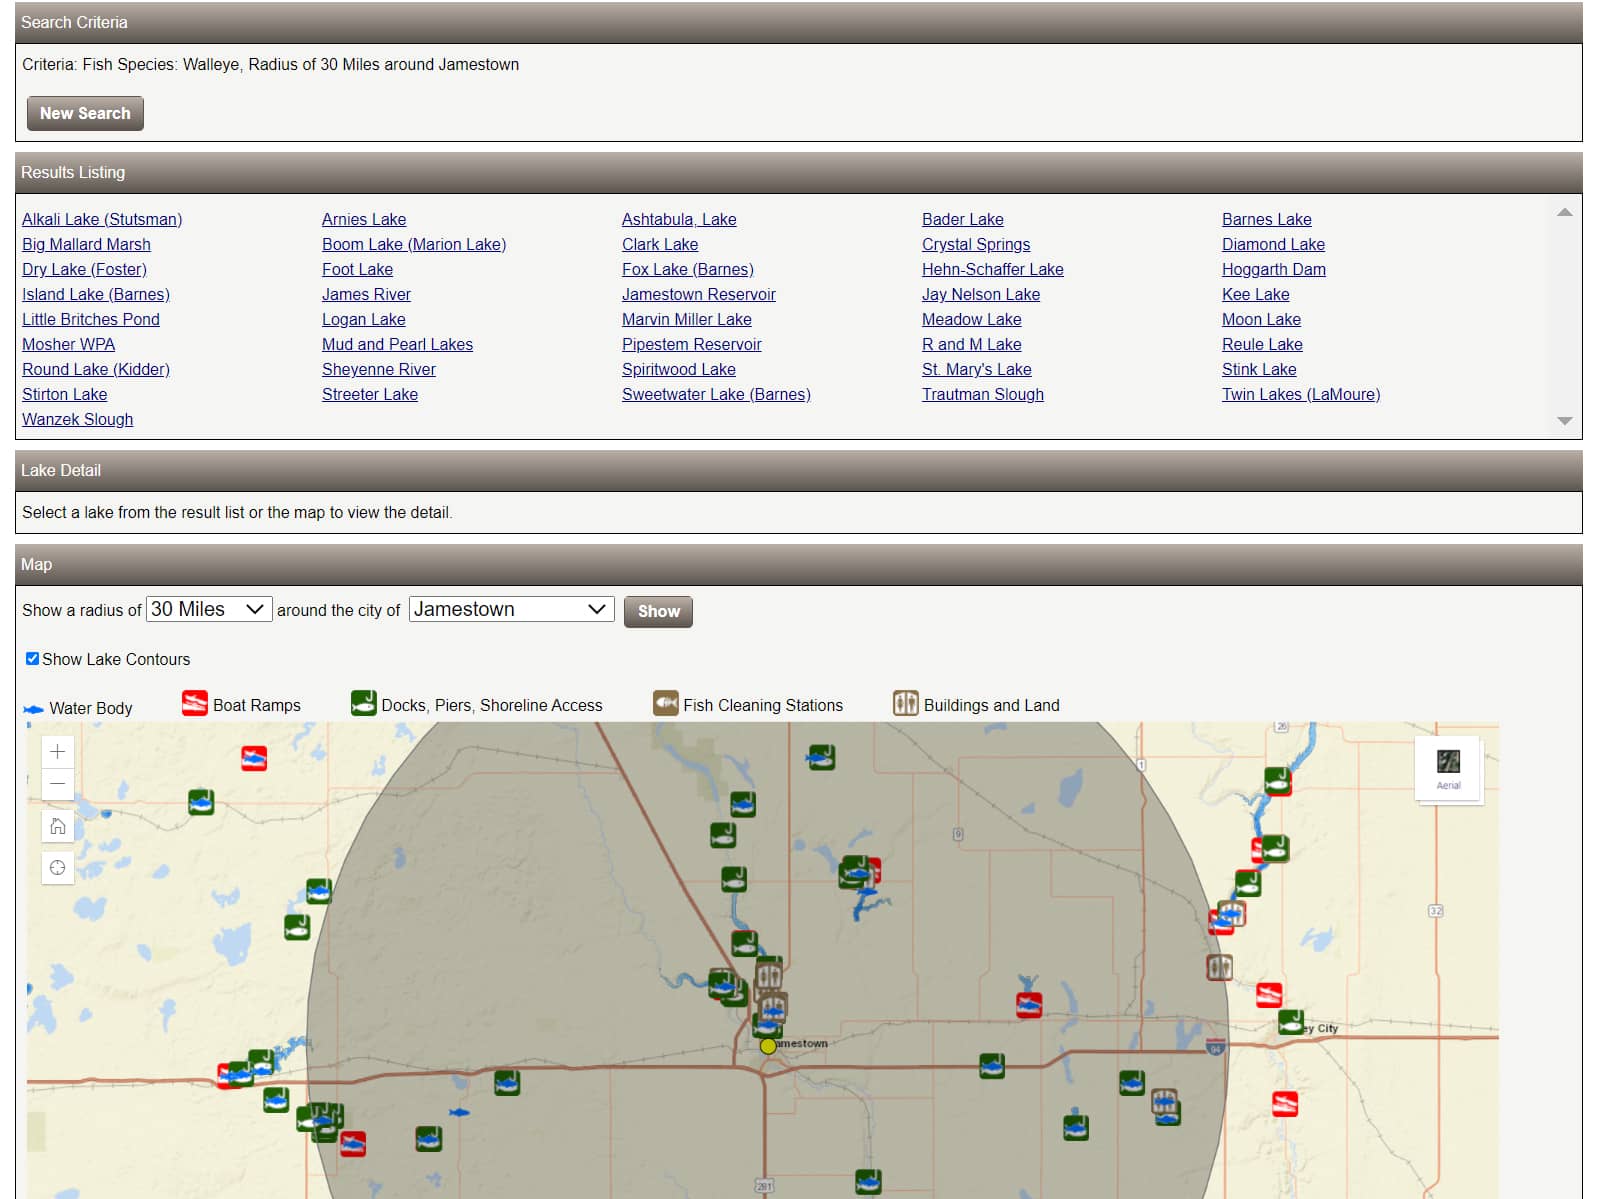Image resolution: width=1599 pixels, height=1199 pixels.
Task: Open Sheyenne River result
Action: (x=378, y=369)
